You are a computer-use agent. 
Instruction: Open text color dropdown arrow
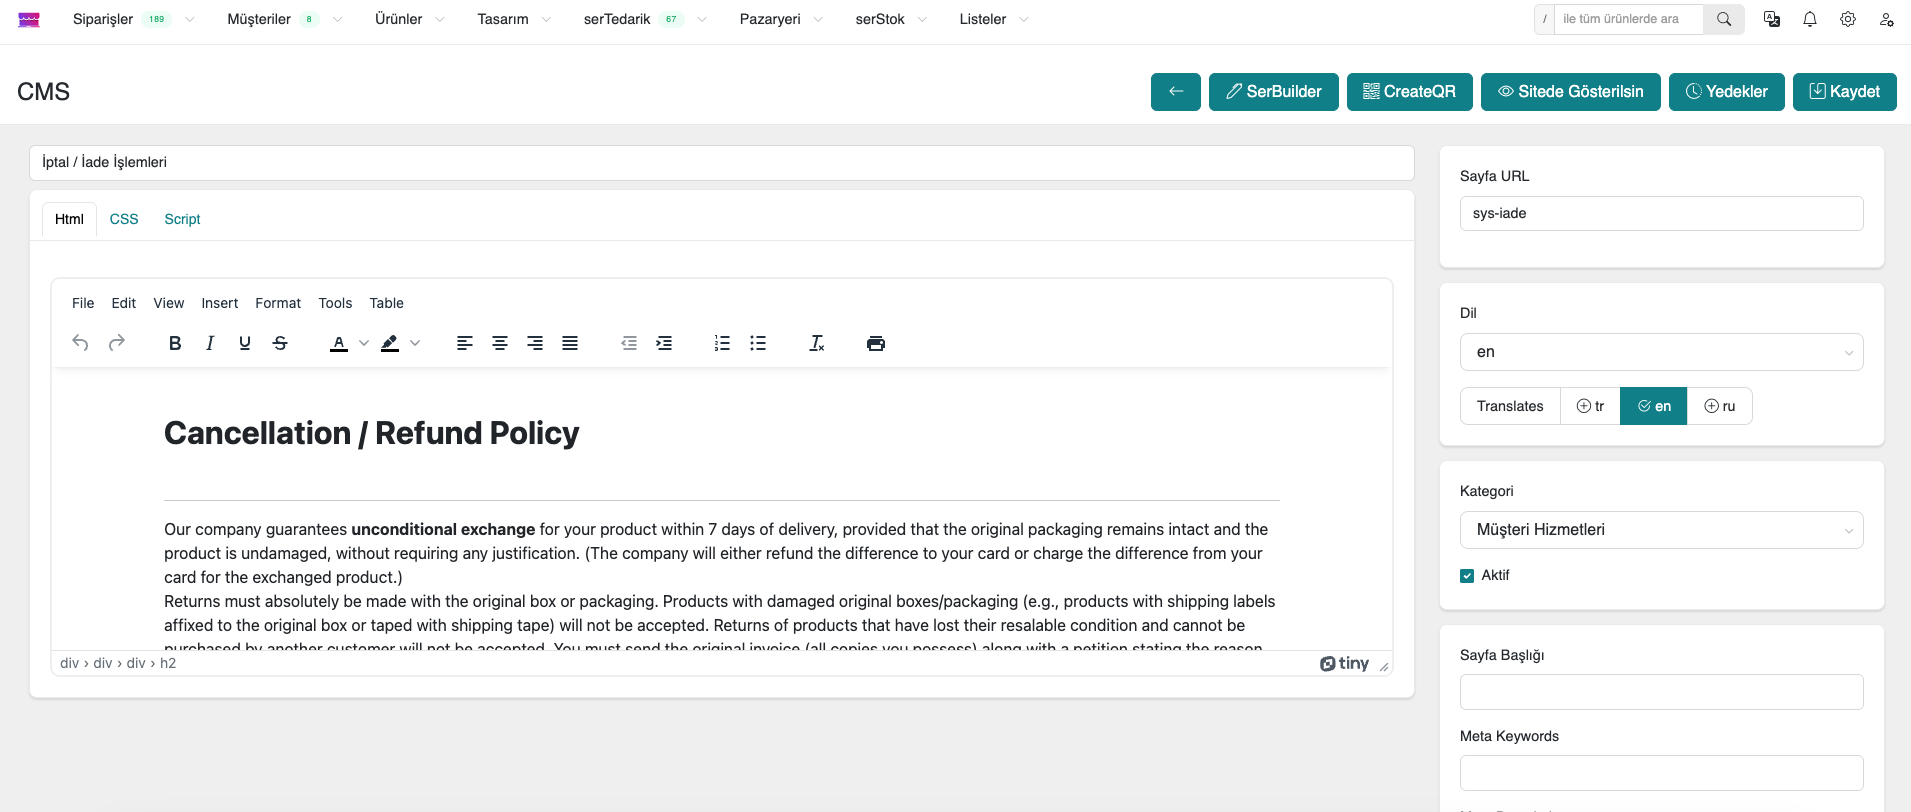tap(364, 343)
